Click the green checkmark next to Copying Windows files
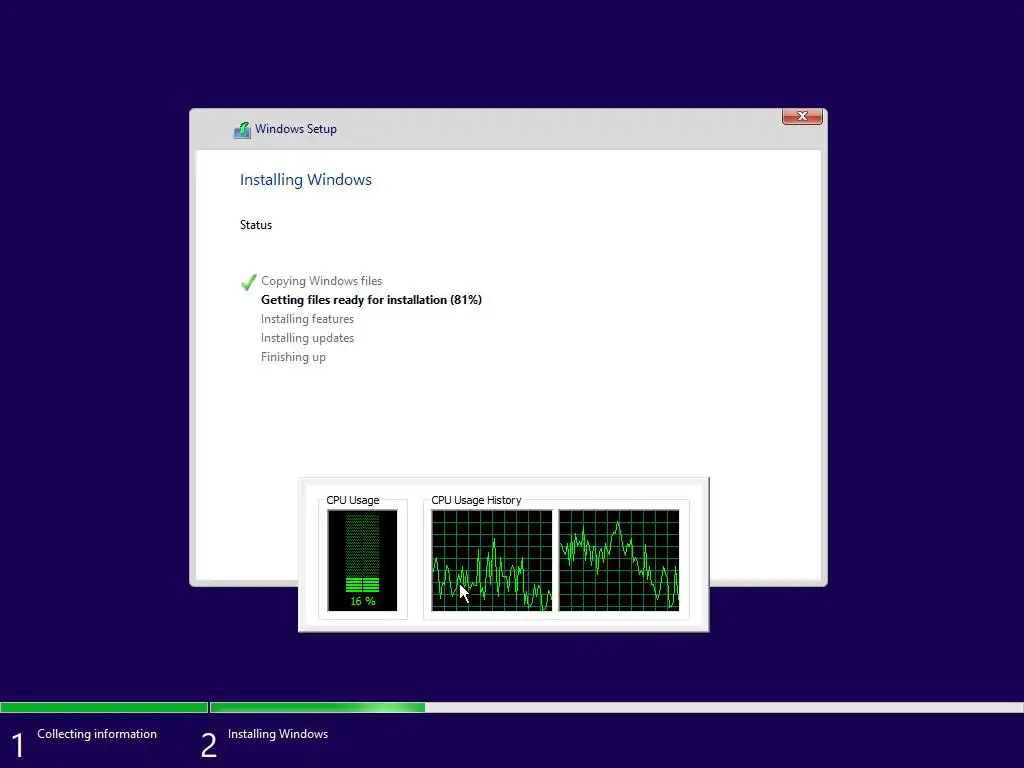 tap(249, 281)
